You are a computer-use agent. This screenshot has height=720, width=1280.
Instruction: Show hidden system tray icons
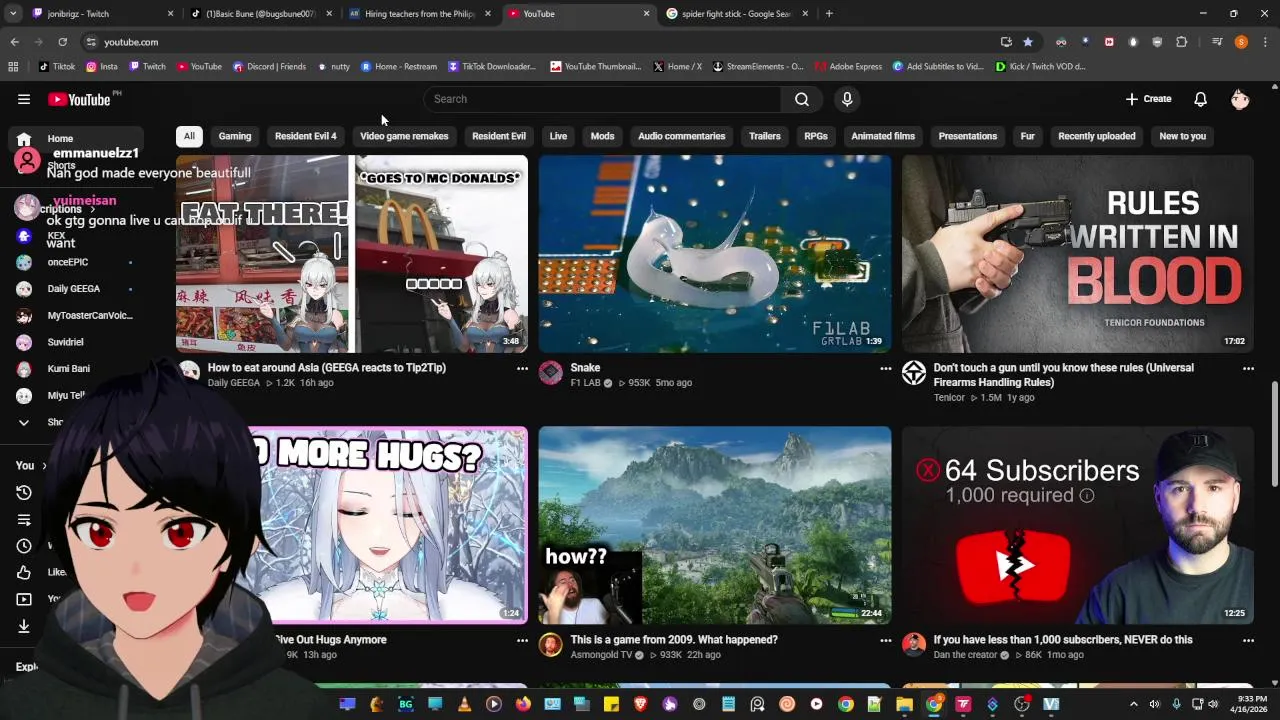tap(1134, 704)
